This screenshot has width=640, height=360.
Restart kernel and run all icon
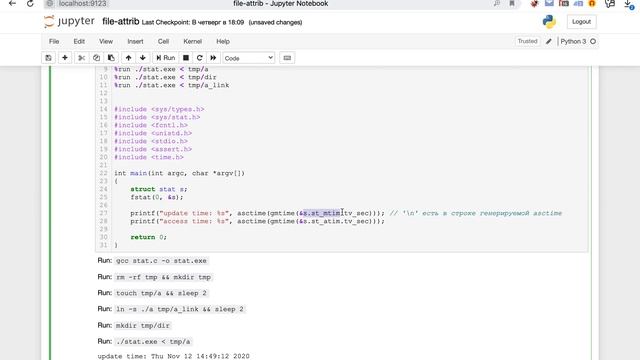(213, 58)
